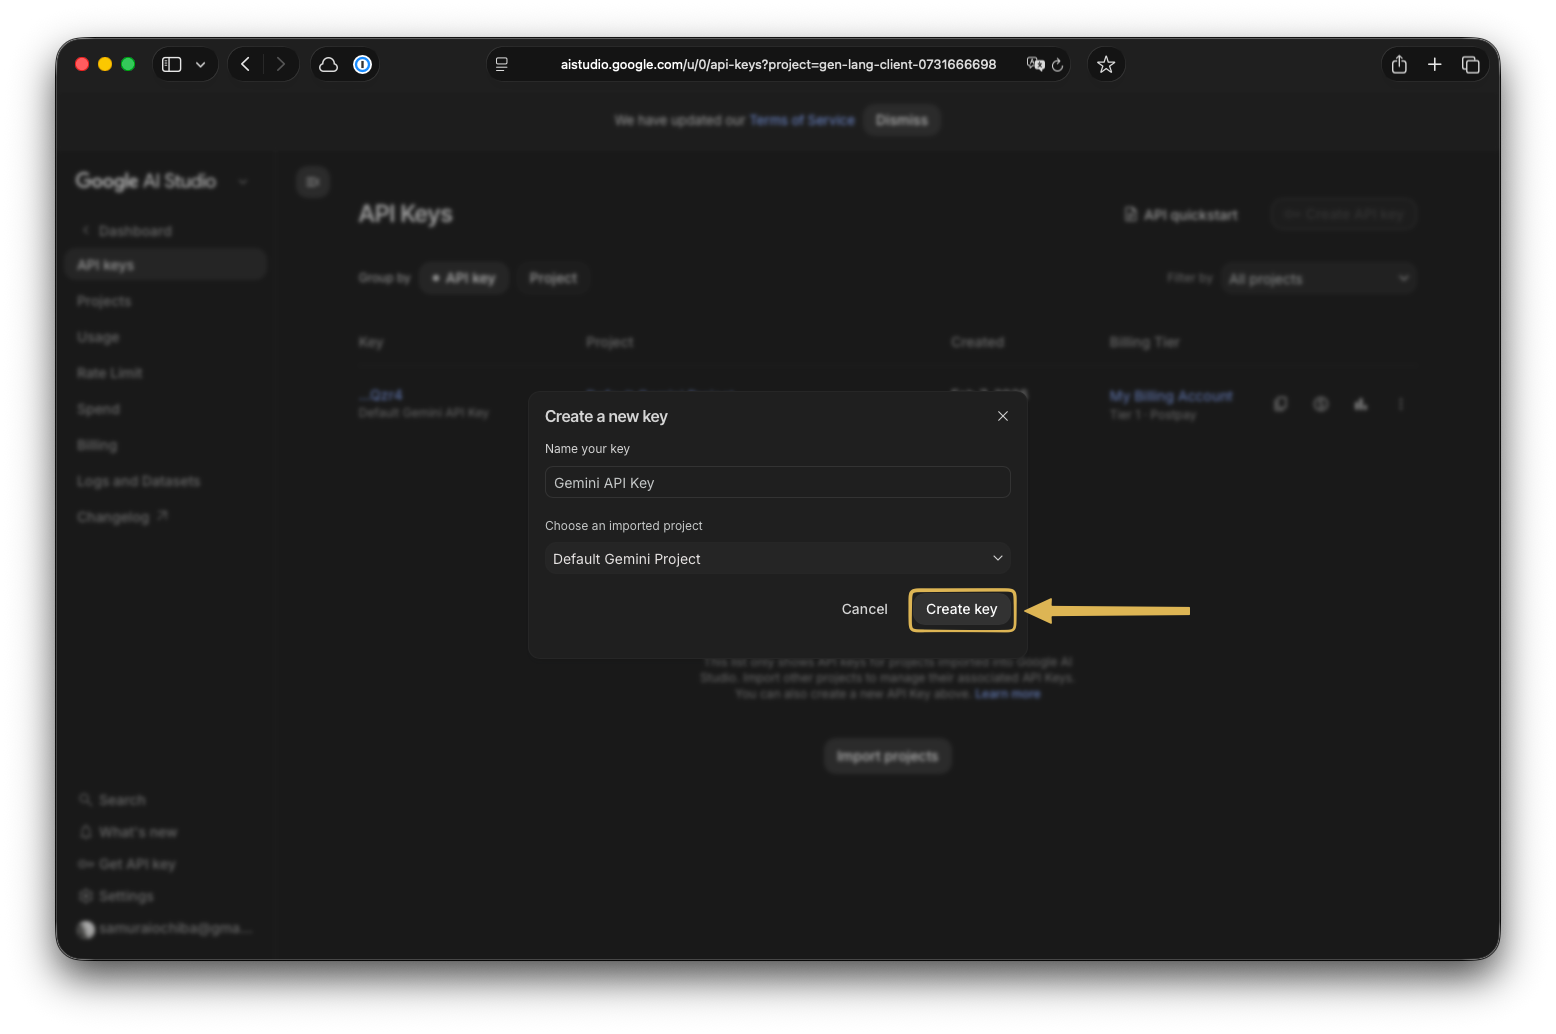
Task: Open API quickstart link
Action: tap(1181, 214)
